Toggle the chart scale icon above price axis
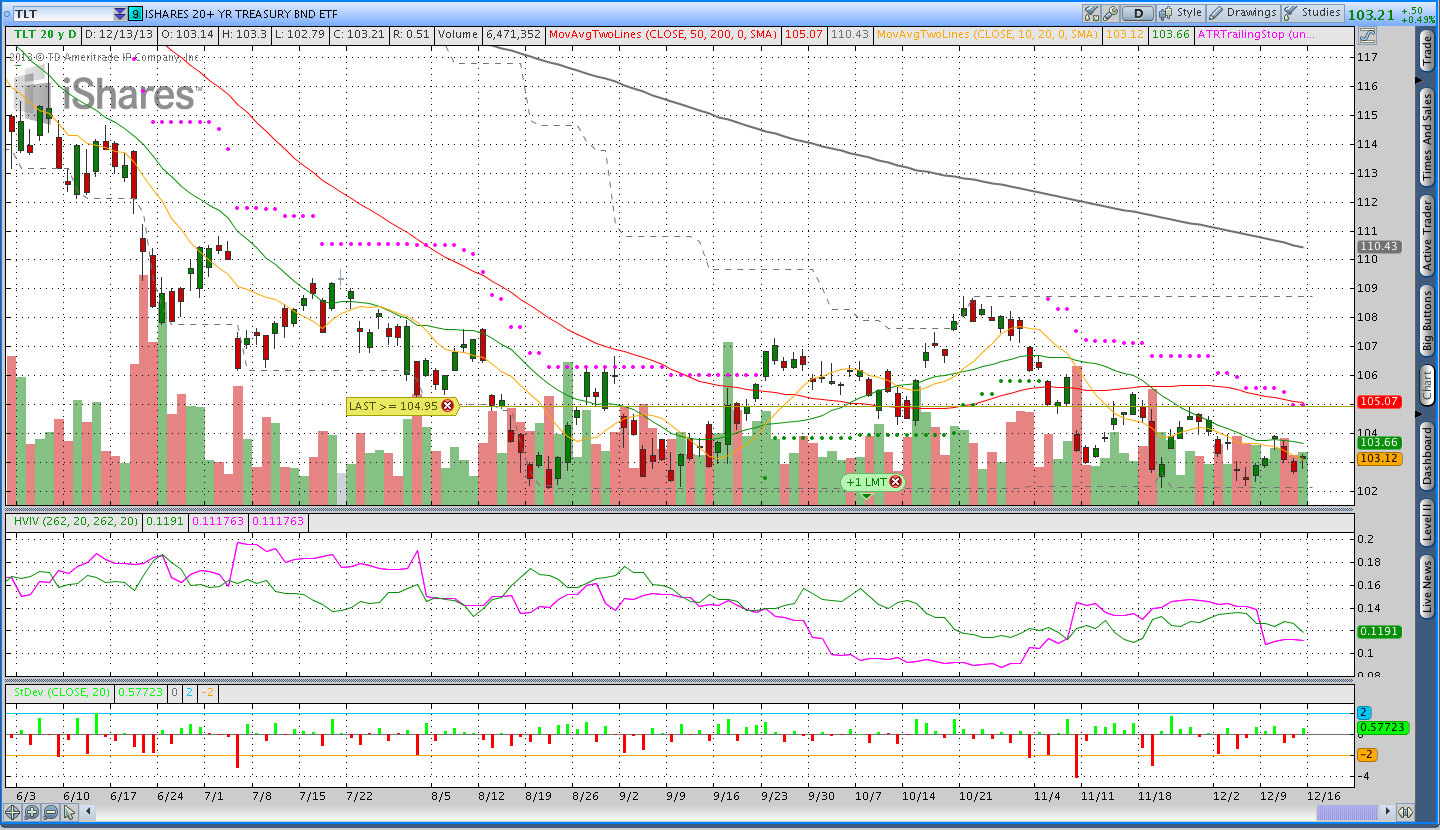The width and height of the screenshot is (1440, 830). [1367, 35]
